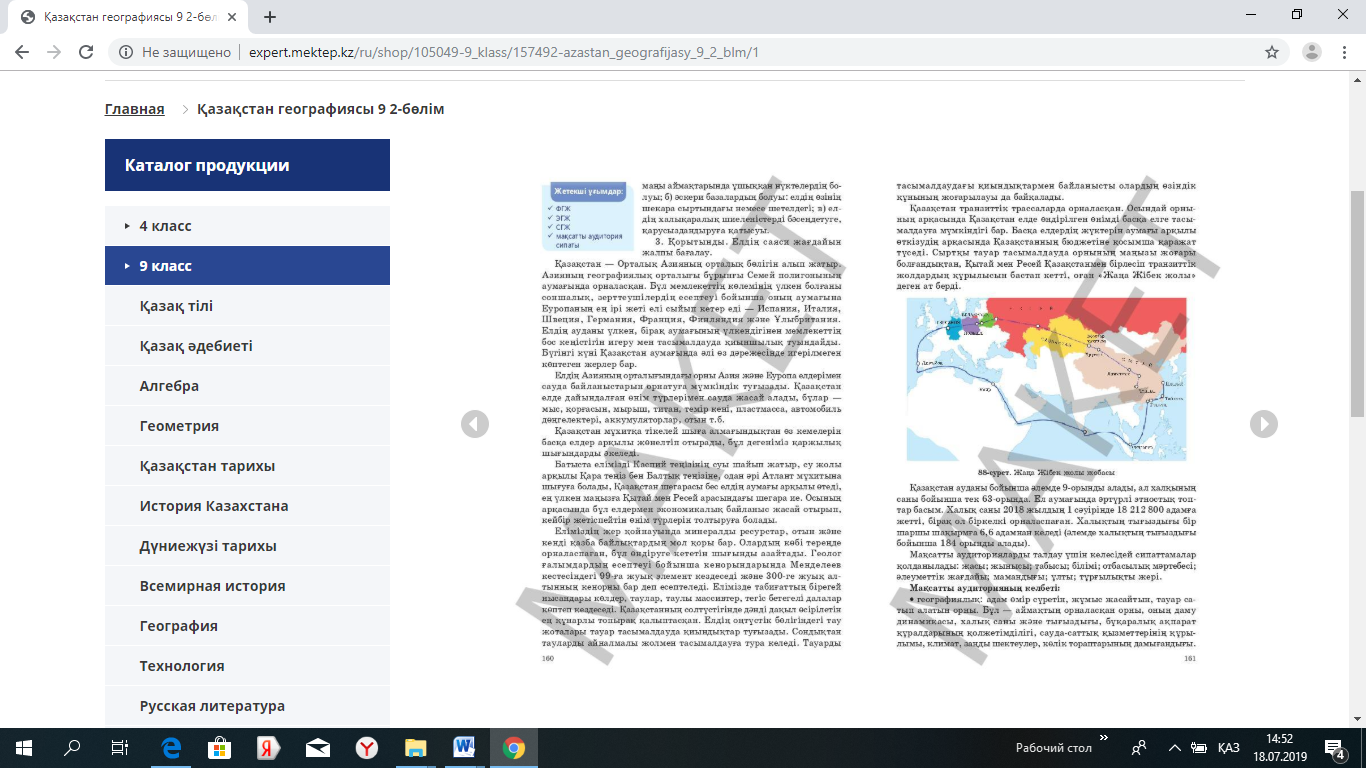Screen dimensions: 1366x768
Task: Launch Yandex Browser from the taskbar
Action: [x=367, y=748]
